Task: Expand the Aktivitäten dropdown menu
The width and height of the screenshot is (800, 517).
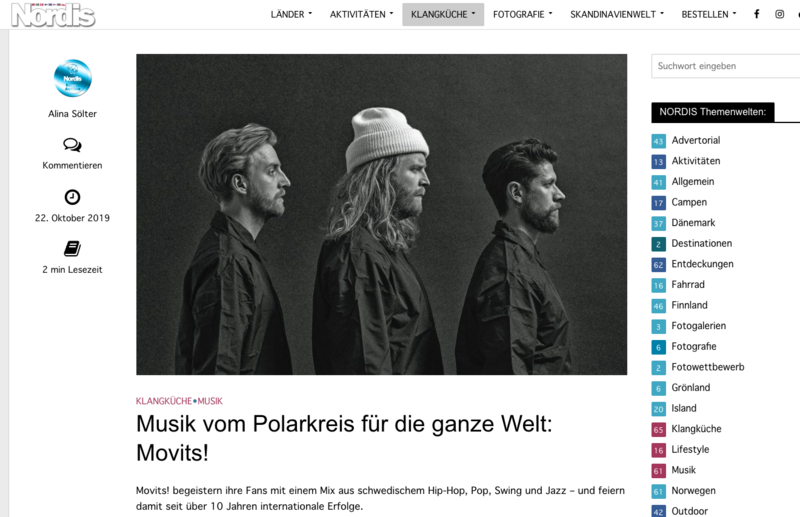Action: [361, 14]
